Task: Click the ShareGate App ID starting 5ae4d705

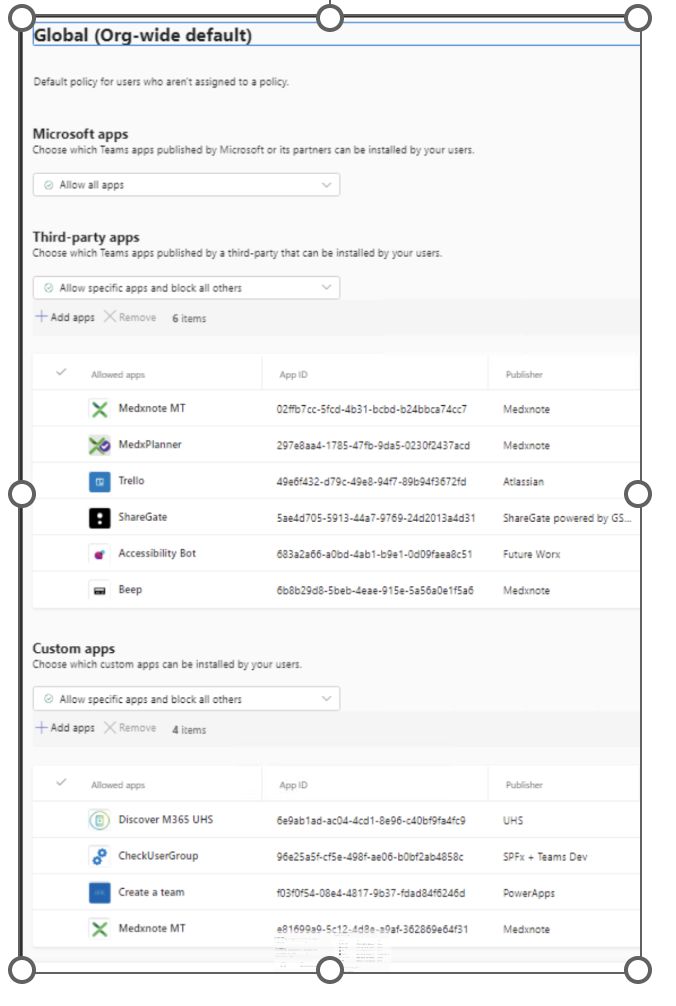Action: (376, 518)
